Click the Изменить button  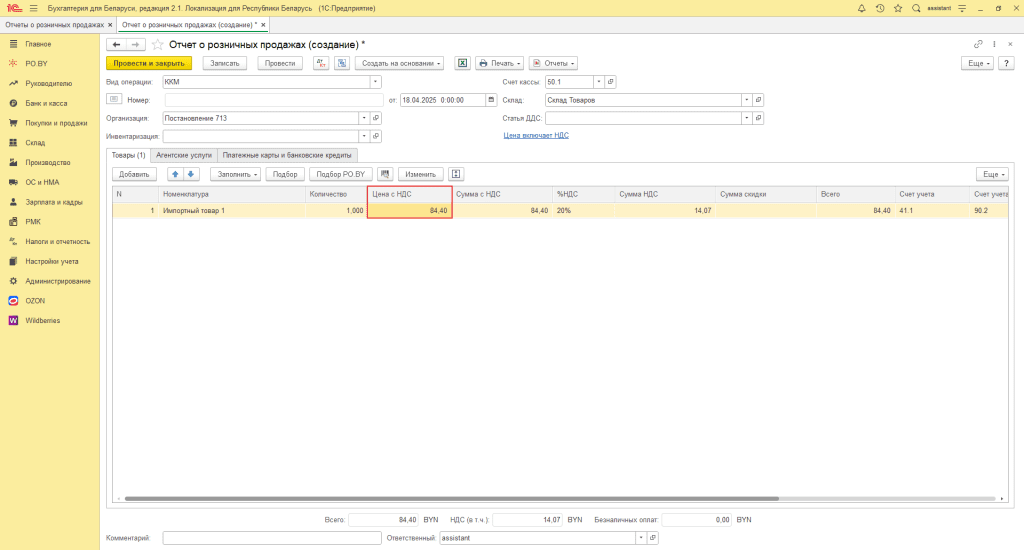(421, 174)
